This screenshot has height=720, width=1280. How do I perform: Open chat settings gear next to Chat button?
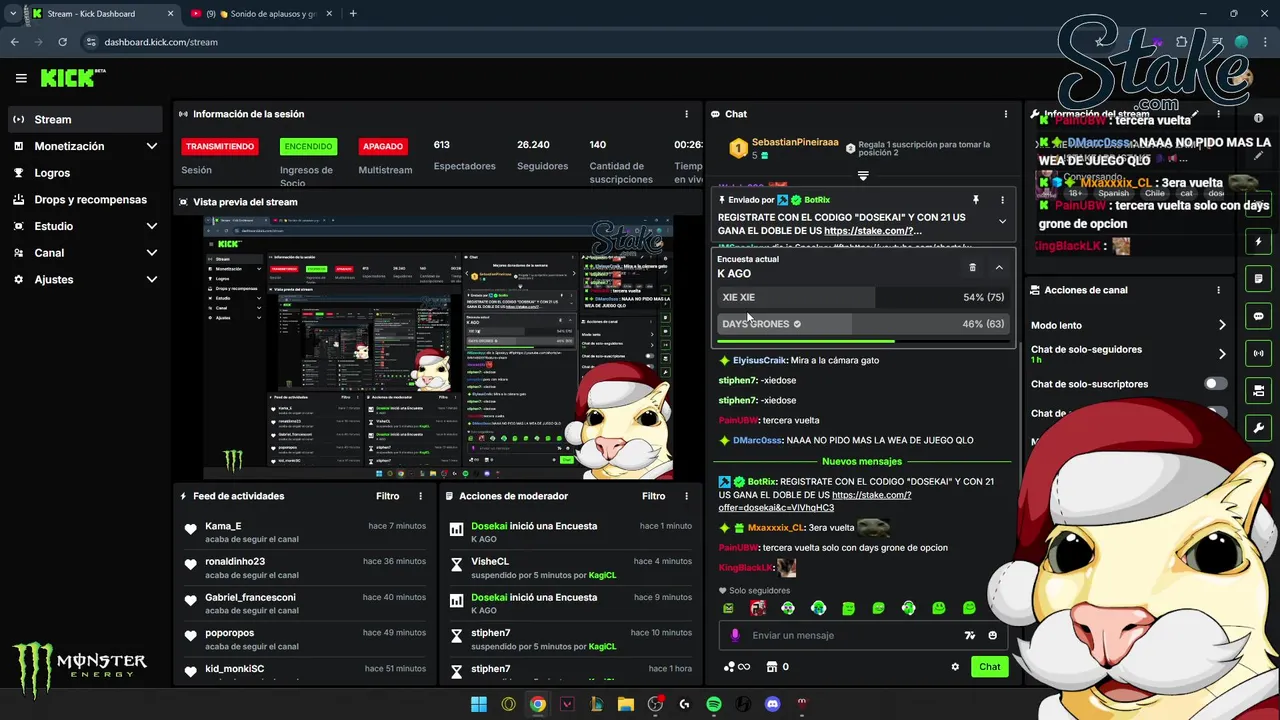click(955, 667)
